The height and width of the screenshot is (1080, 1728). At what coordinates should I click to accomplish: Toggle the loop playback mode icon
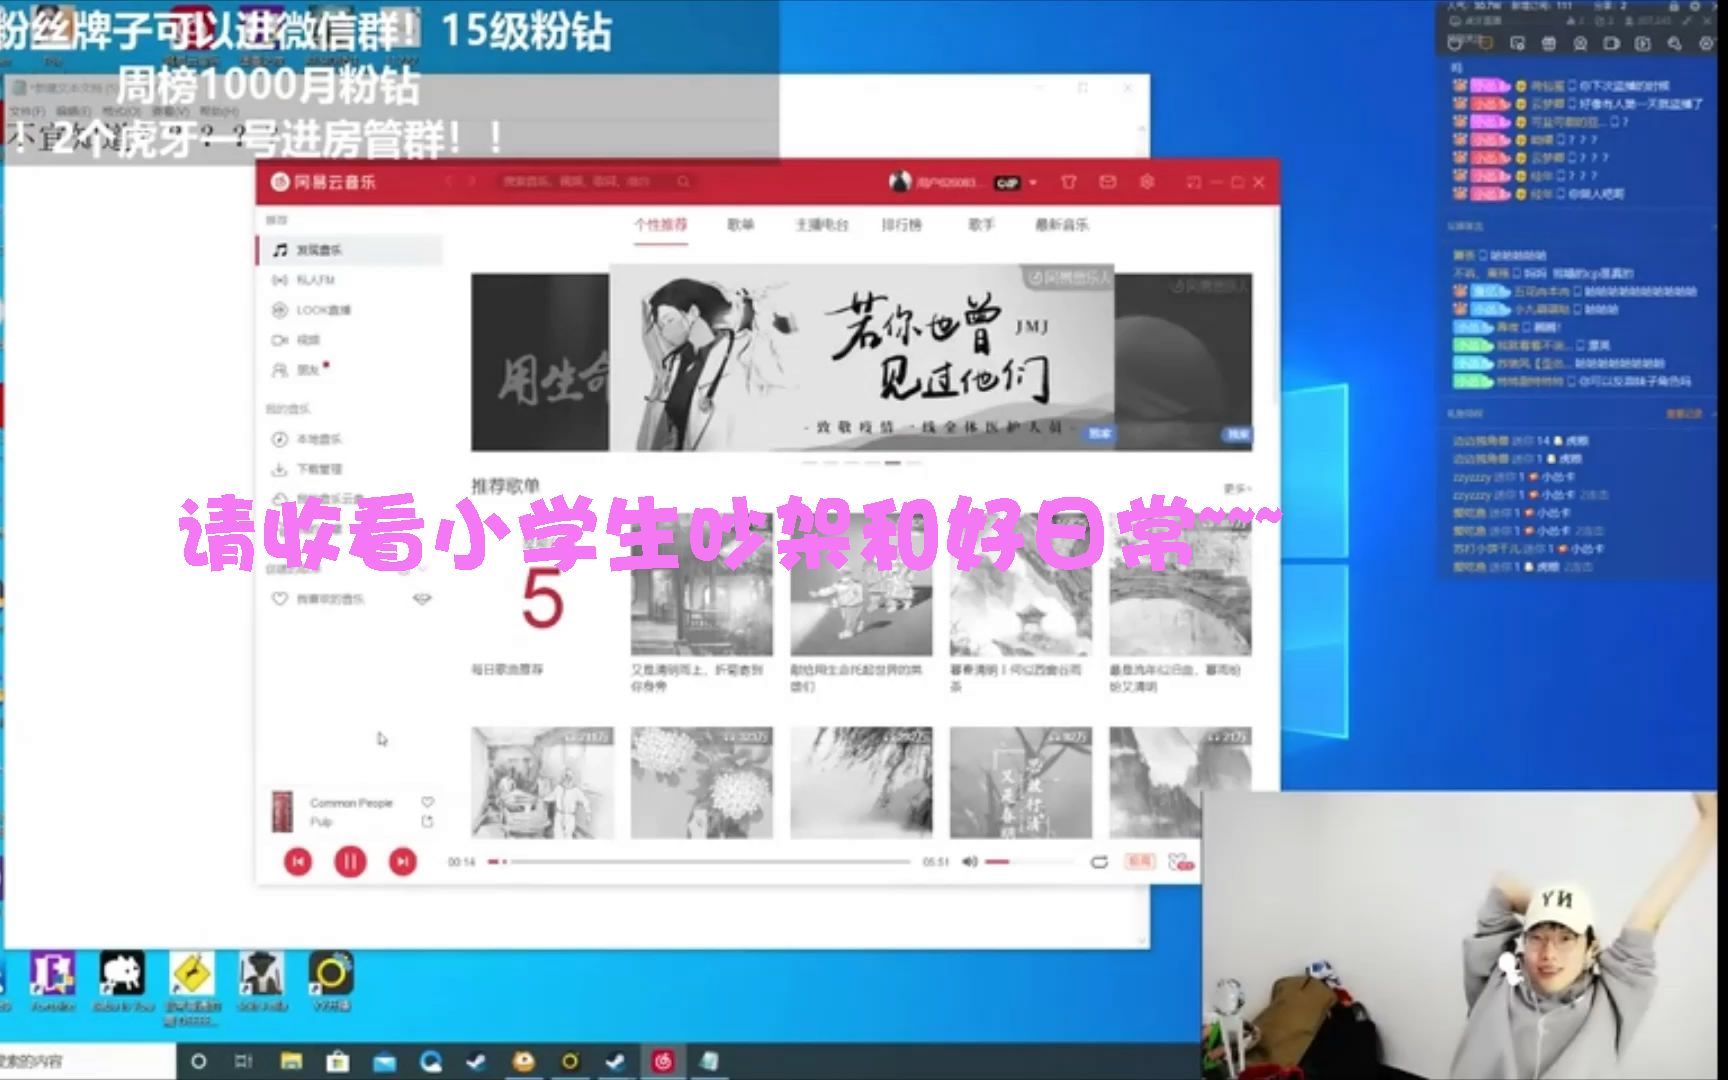click(1099, 861)
